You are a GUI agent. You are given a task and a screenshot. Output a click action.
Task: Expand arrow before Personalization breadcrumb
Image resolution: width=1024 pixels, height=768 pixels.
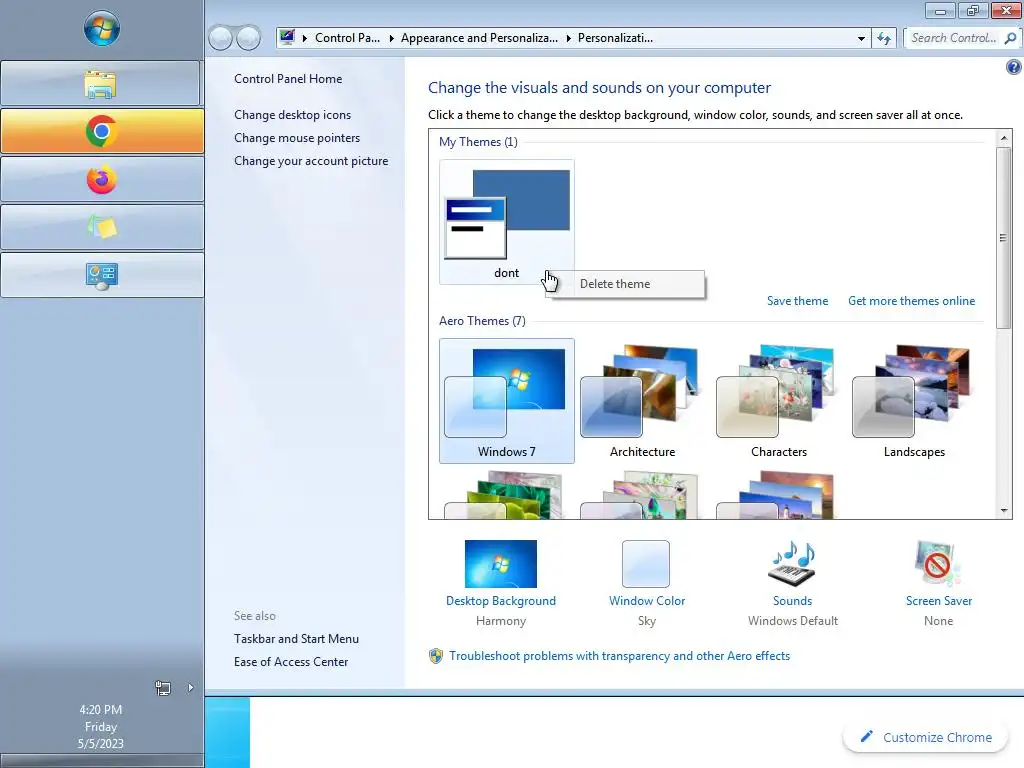click(568, 38)
